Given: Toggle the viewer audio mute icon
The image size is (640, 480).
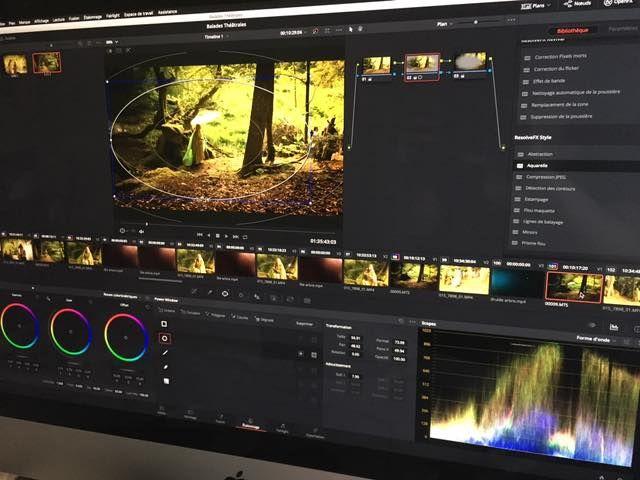Looking at the screenshot, I should (x=141, y=231).
